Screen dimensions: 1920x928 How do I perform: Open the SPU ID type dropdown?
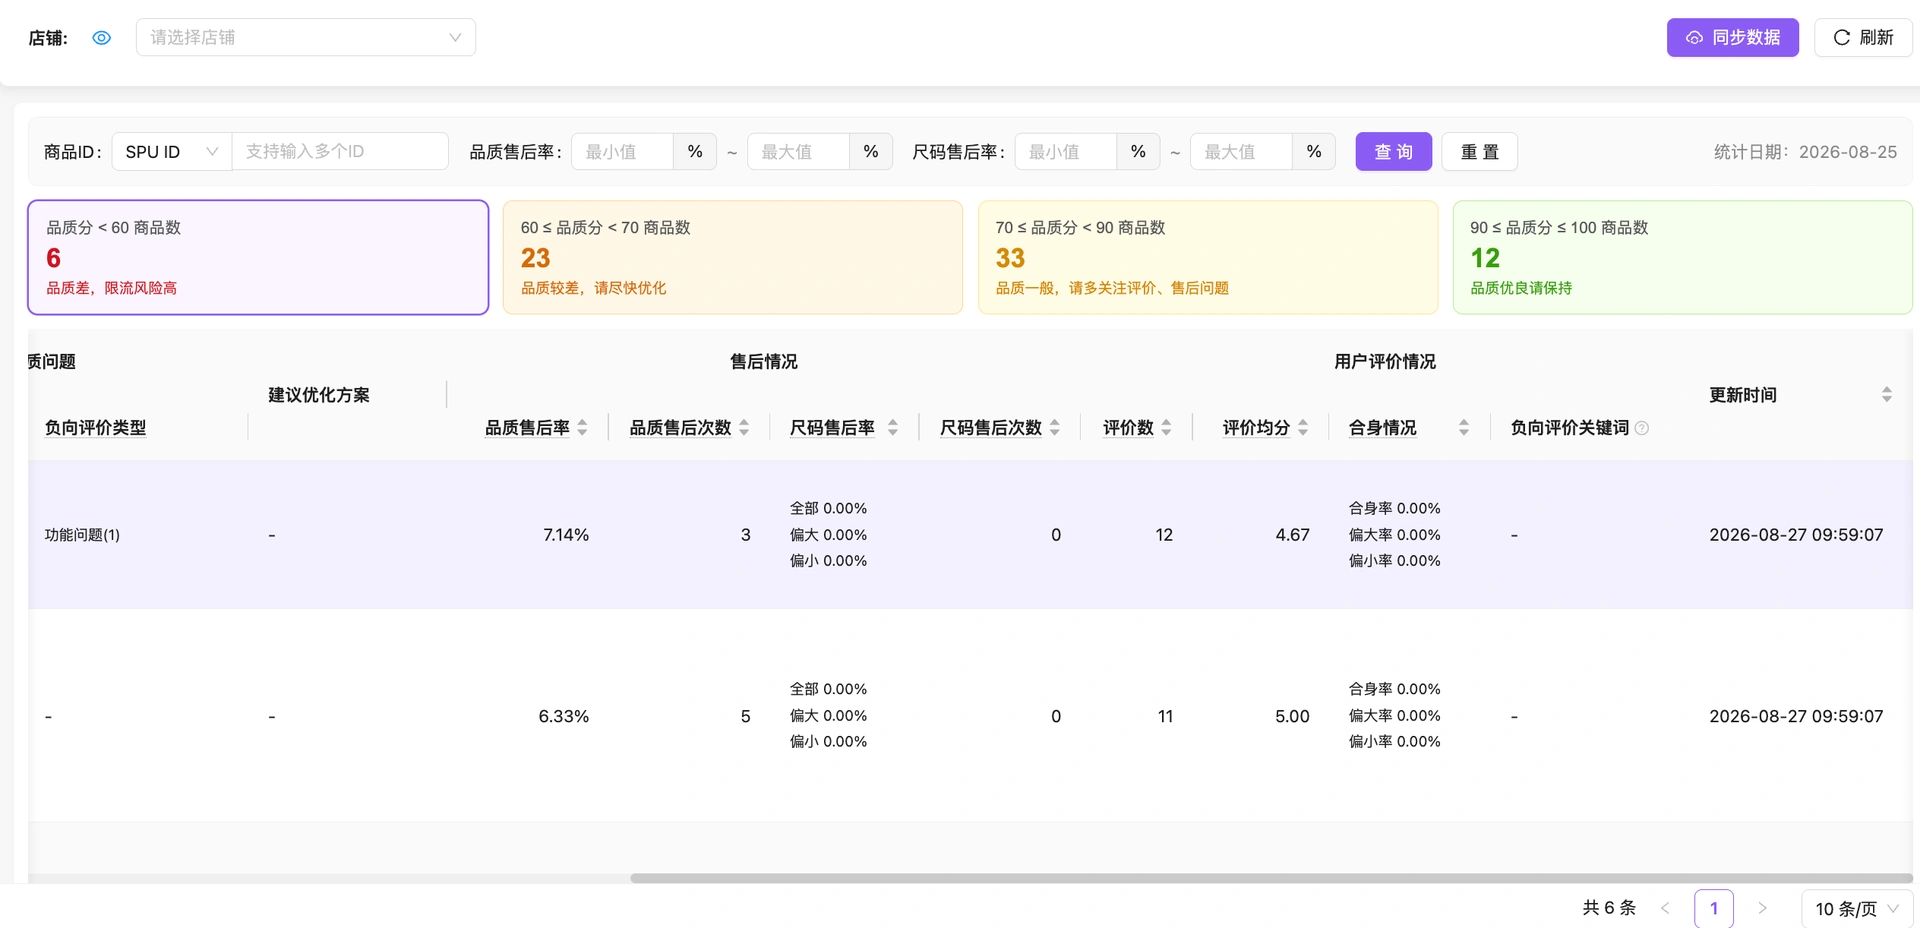click(x=172, y=152)
